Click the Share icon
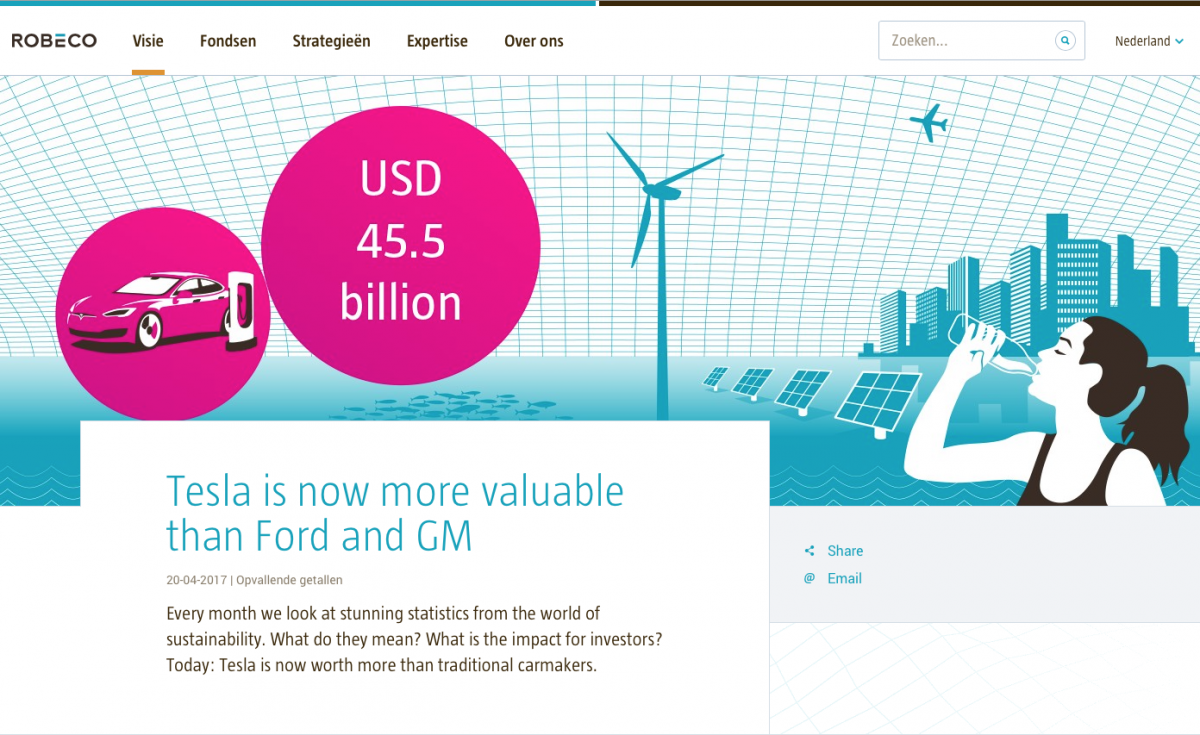Image resolution: width=1200 pixels, height=735 pixels. point(809,551)
